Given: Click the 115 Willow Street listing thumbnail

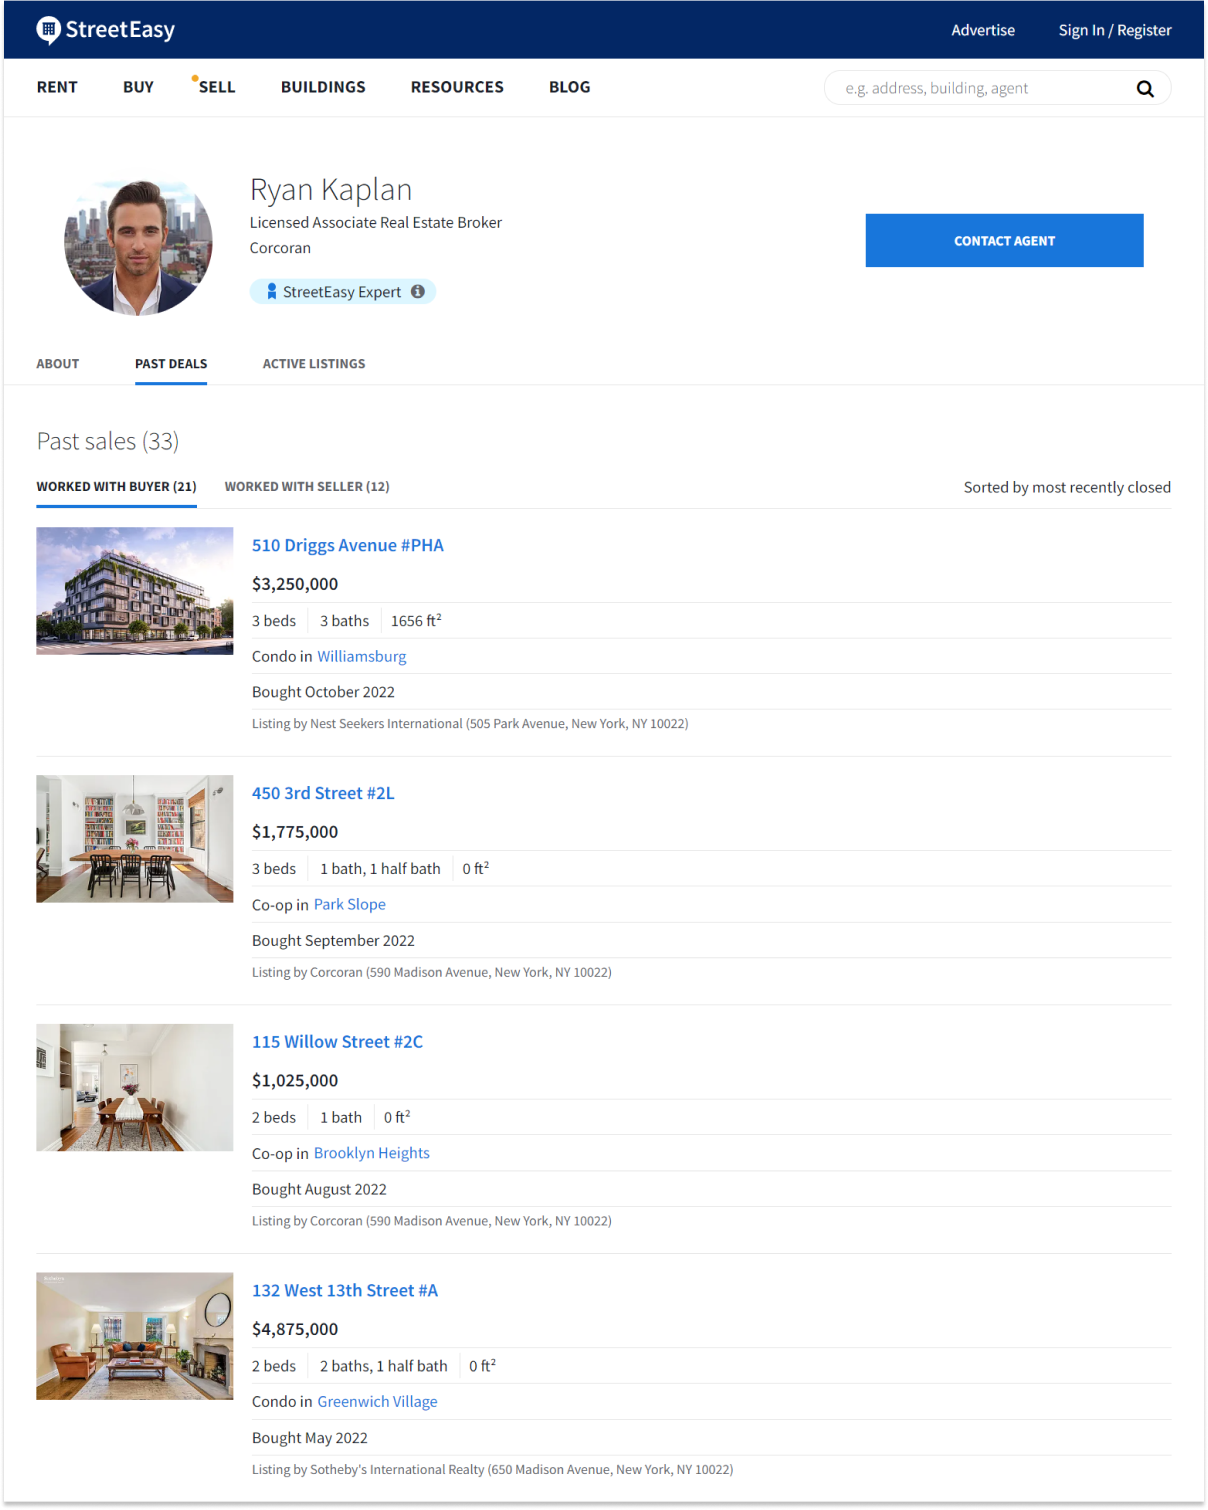Looking at the screenshot, I should 135,1087.
